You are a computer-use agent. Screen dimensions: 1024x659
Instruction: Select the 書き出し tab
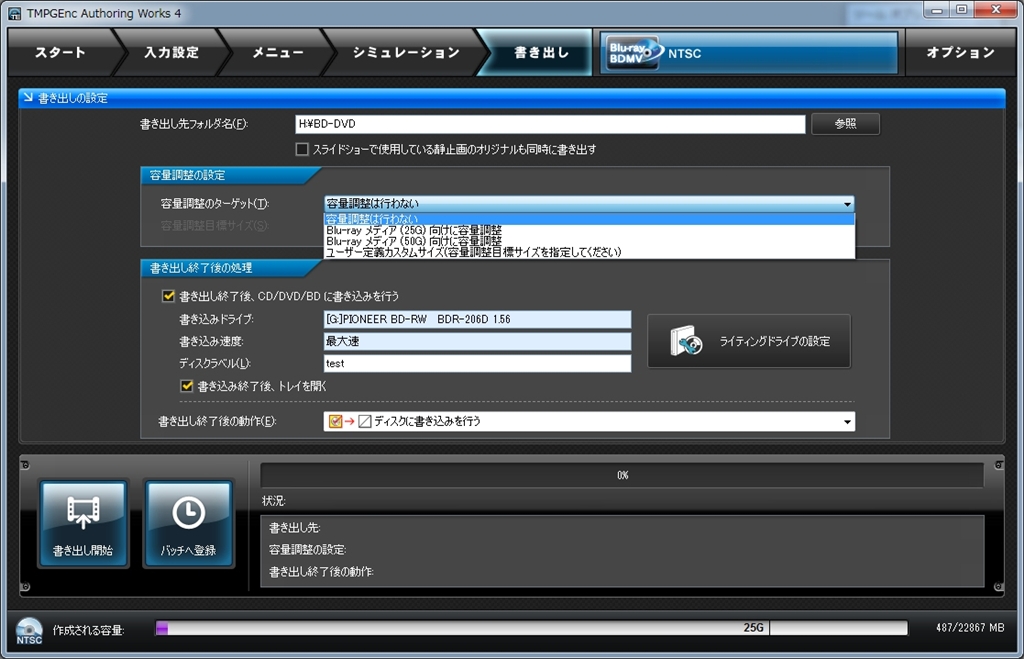541,52
